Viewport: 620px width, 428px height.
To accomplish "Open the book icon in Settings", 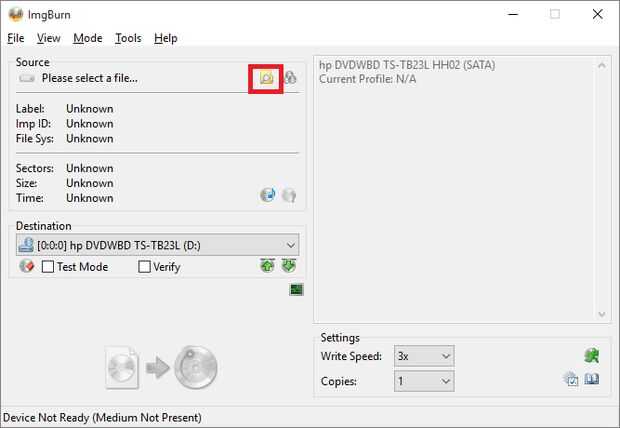I will click(x=592, y=379).
